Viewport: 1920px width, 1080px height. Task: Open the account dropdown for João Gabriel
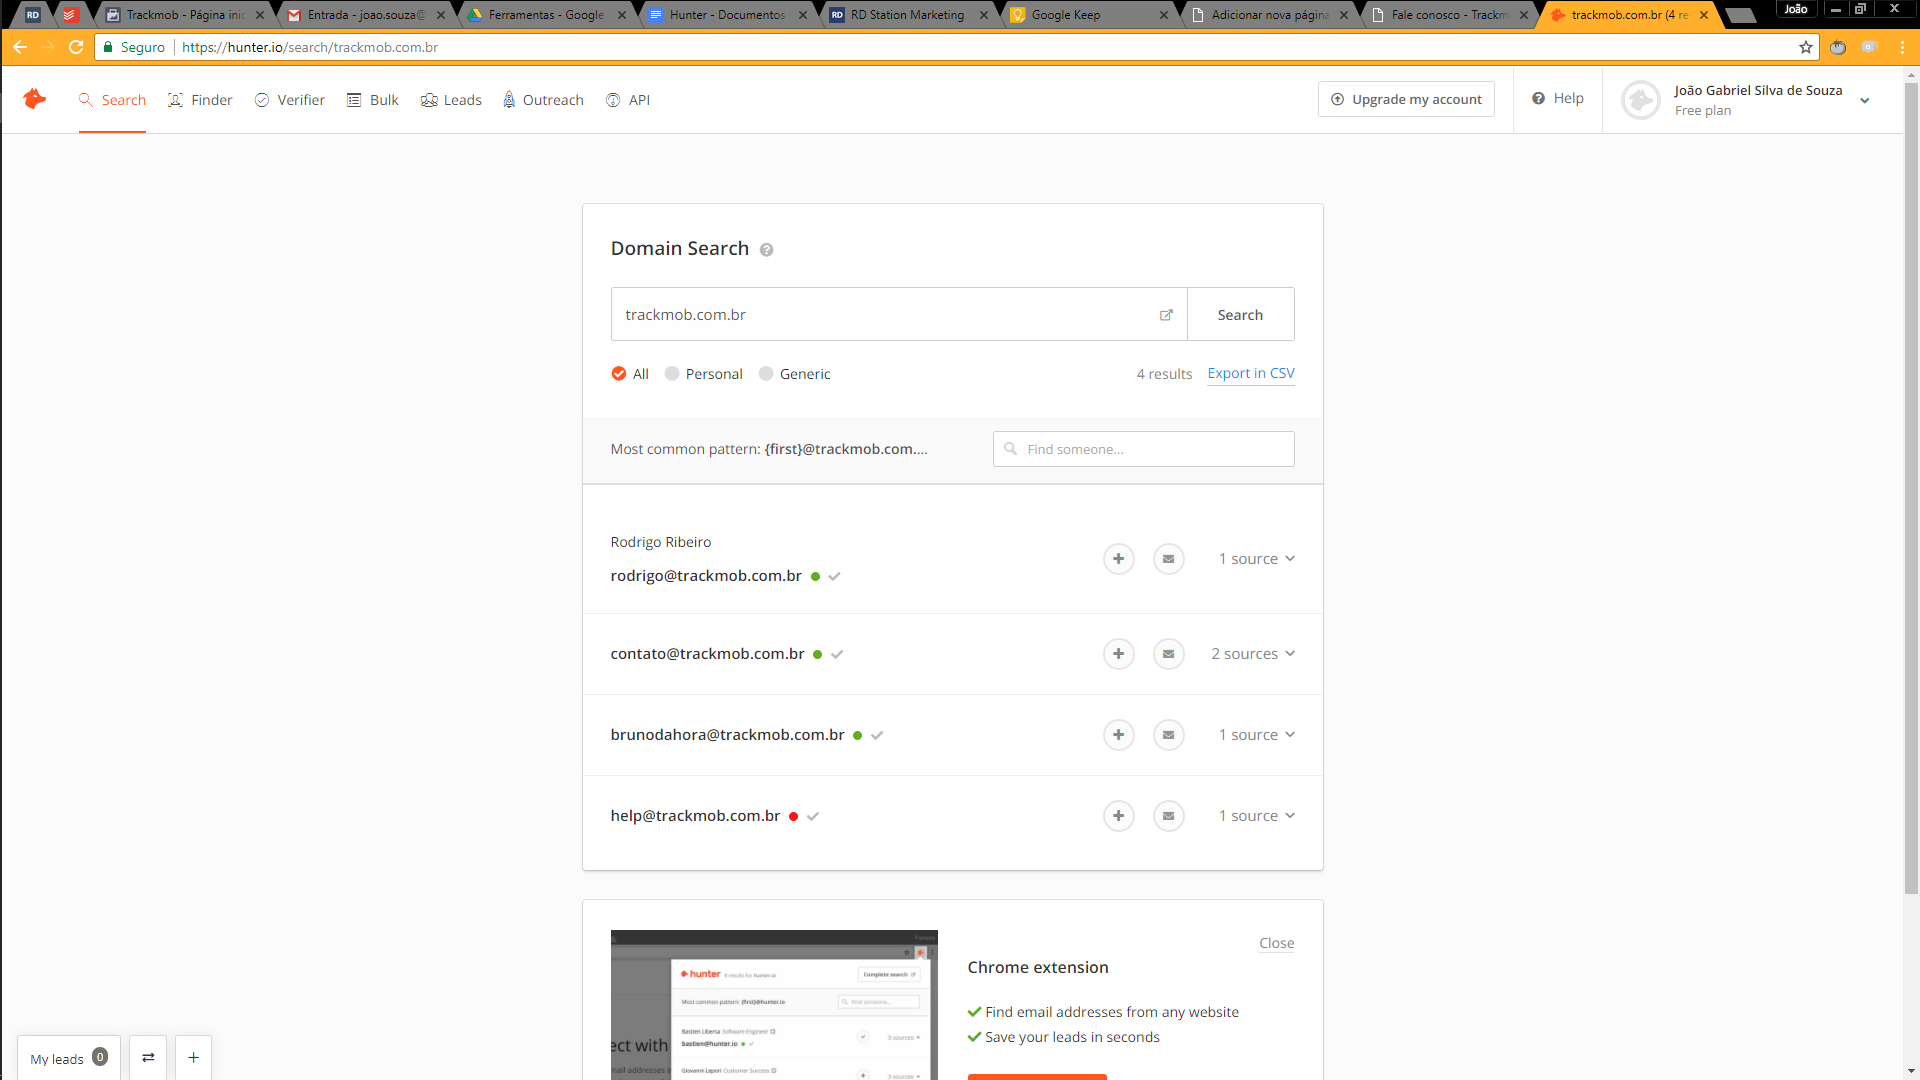tap(1864, 100)
